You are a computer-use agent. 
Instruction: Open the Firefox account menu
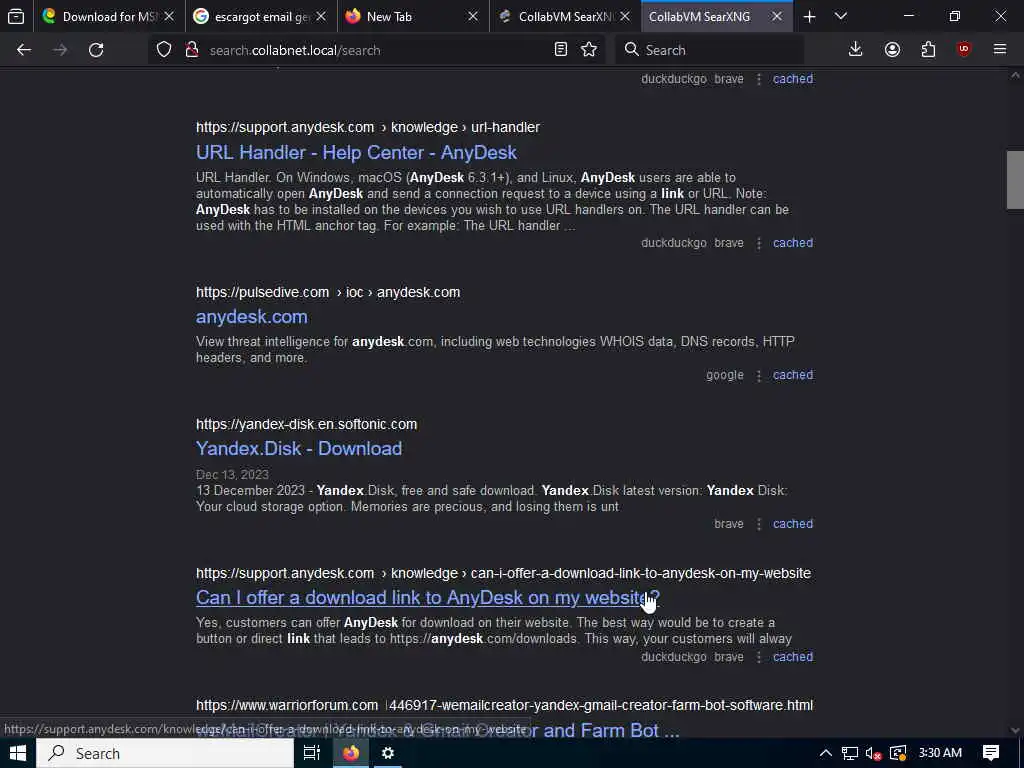[892, 50]
